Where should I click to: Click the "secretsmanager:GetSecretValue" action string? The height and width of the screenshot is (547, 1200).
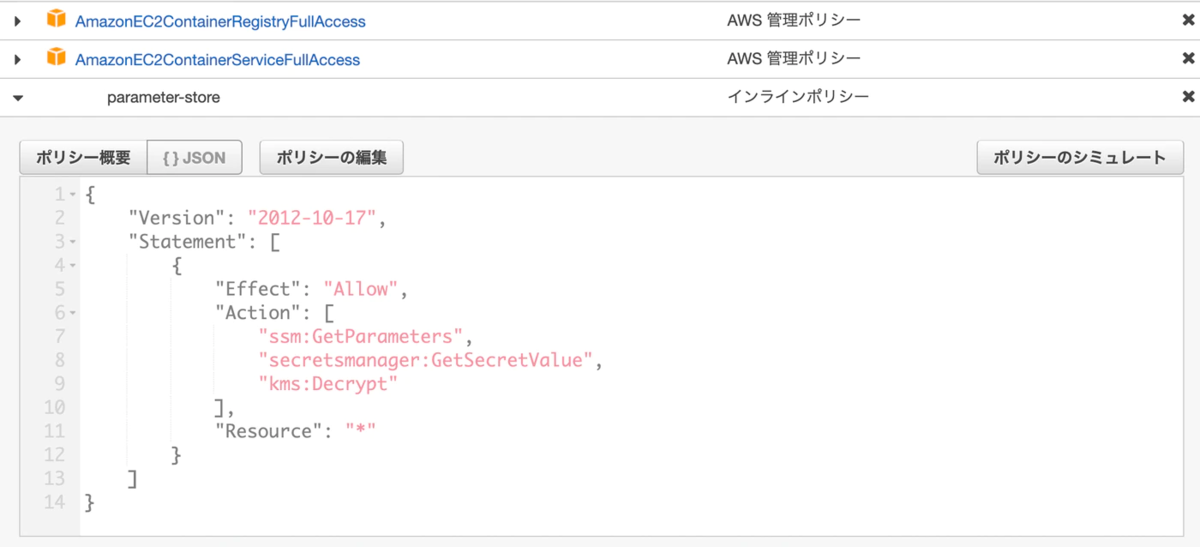coord(426,360)
